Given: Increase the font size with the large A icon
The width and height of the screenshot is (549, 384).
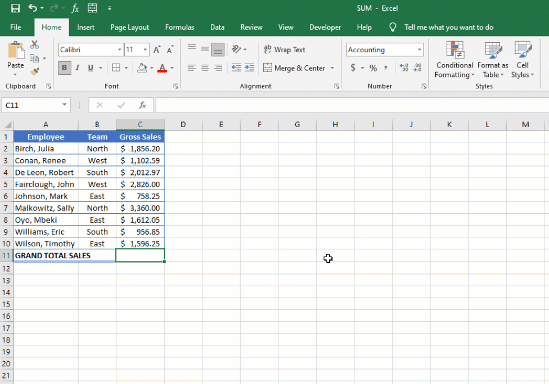Looking at the screenshot, I should 157,50.
